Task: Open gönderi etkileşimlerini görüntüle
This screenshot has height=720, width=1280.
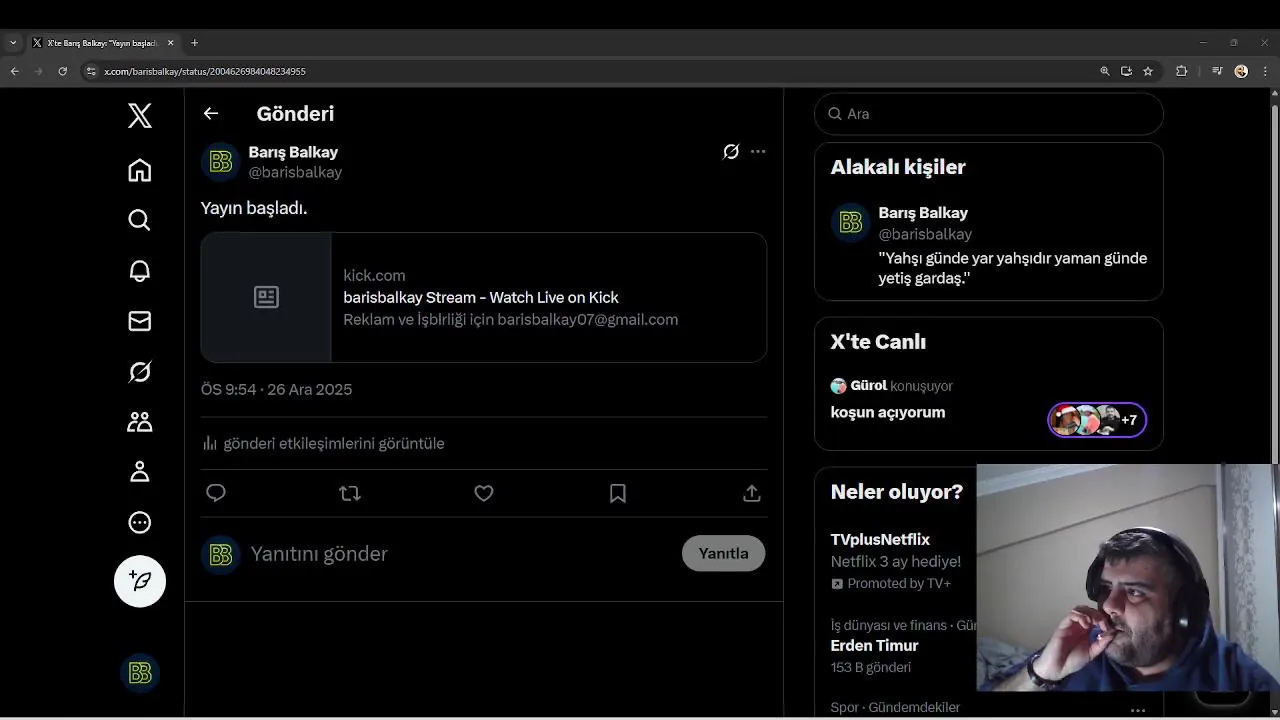Action: click(323, 443)
